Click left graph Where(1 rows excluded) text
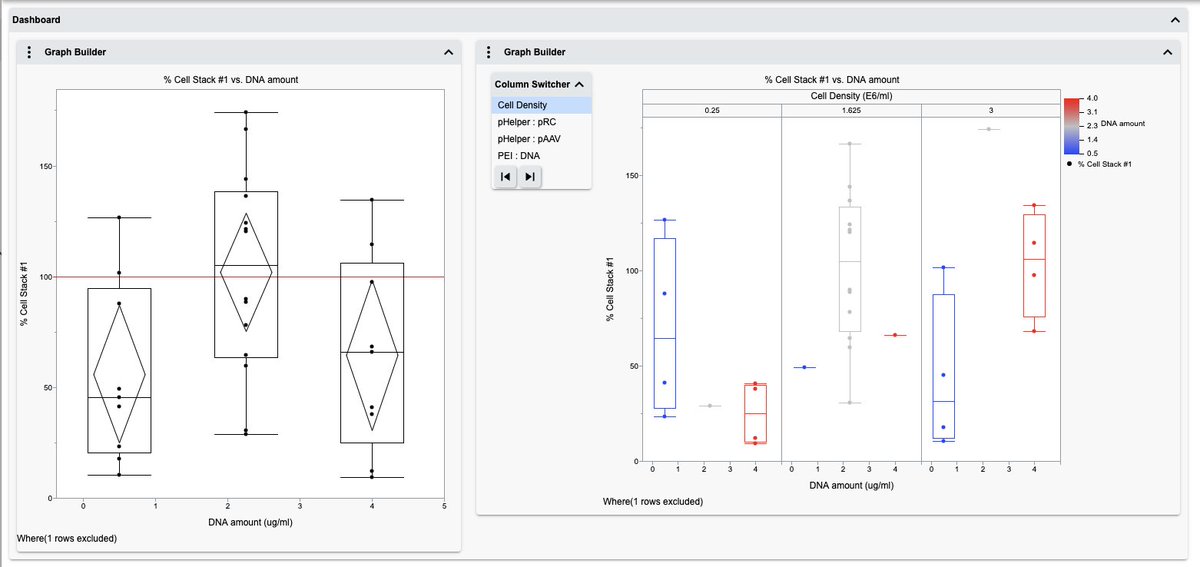This screenshot has height=567, width=1200. (x=67, y=539)
